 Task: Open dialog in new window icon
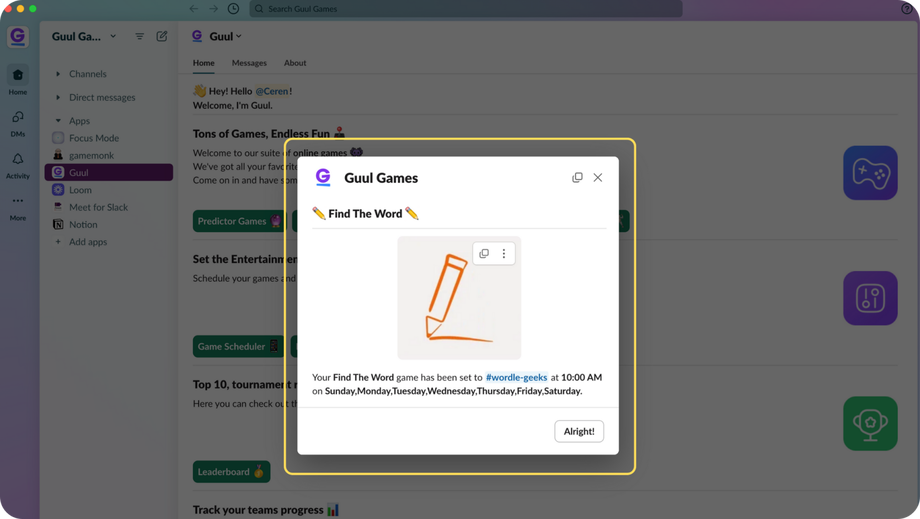pyautogui.click(x=577, y=178)
